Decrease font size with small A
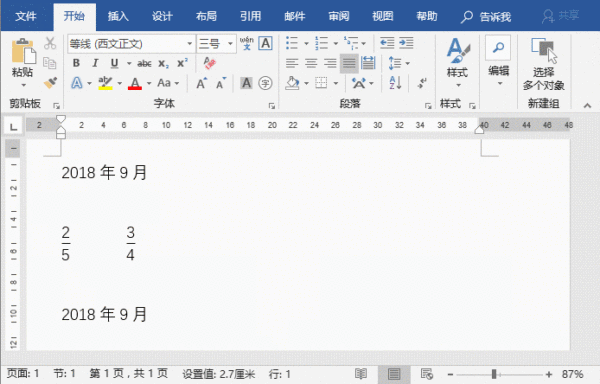 pos(221,83)
